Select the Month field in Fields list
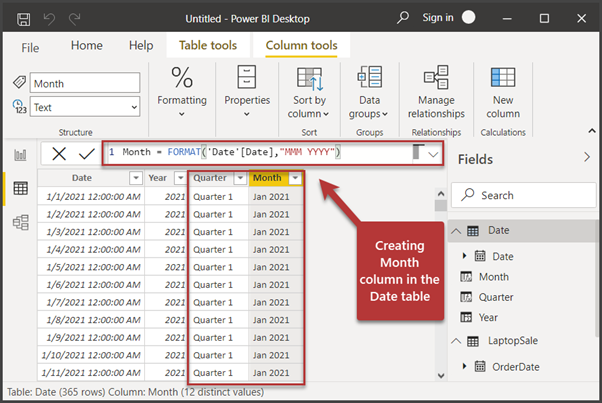 coord(494,277)
